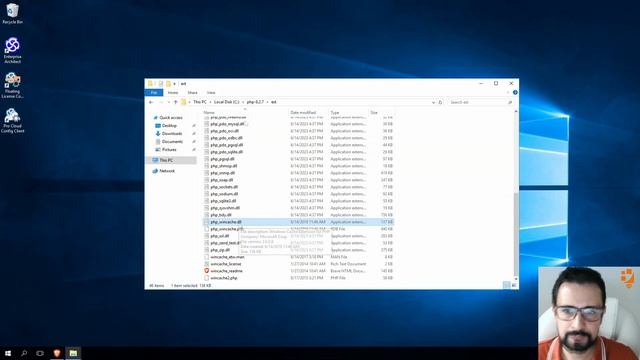Select Desktop in Quick access
The height and width of the screenshot is (360, 640).
coord(169,126)
